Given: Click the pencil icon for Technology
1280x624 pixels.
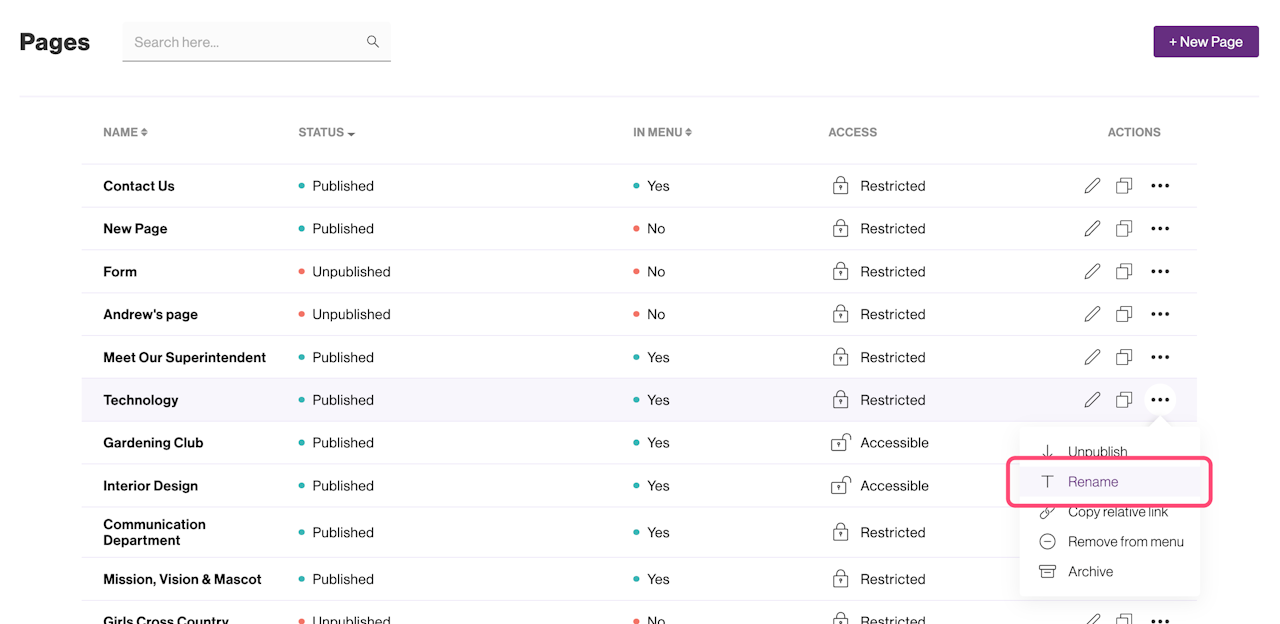Looking at the screenshot, I should click(x=1092, y=400).
